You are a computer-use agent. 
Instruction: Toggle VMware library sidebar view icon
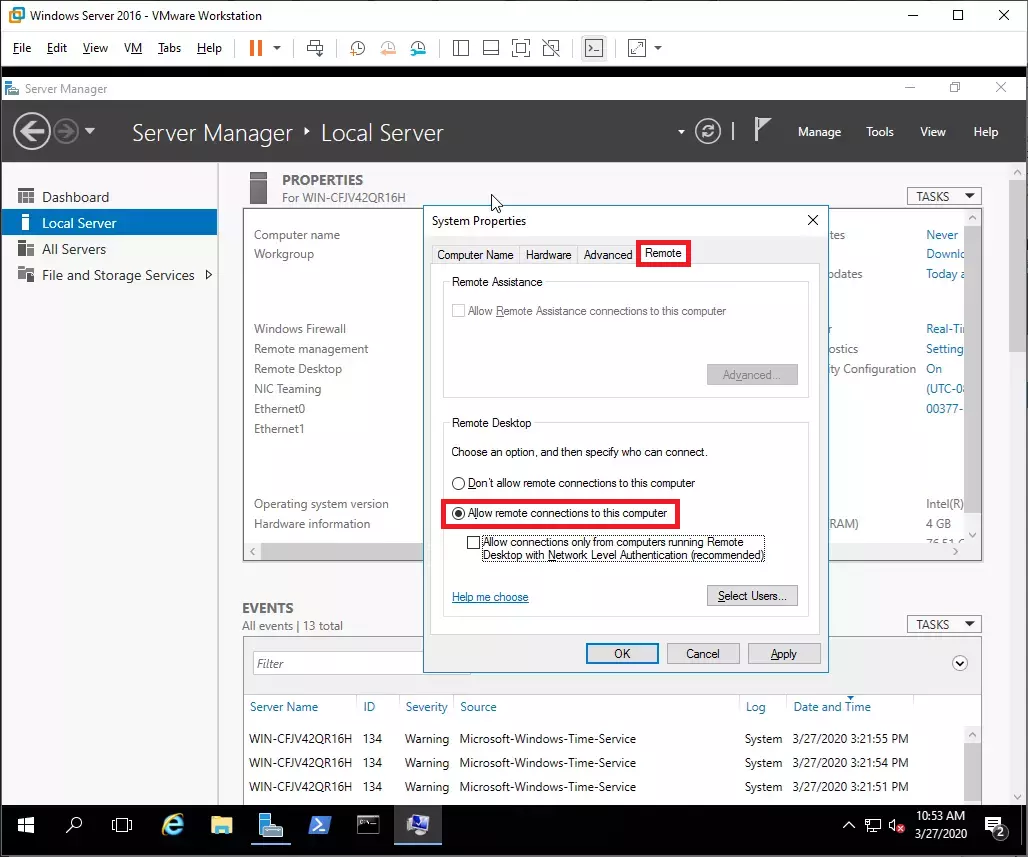(x=461, y=48)
